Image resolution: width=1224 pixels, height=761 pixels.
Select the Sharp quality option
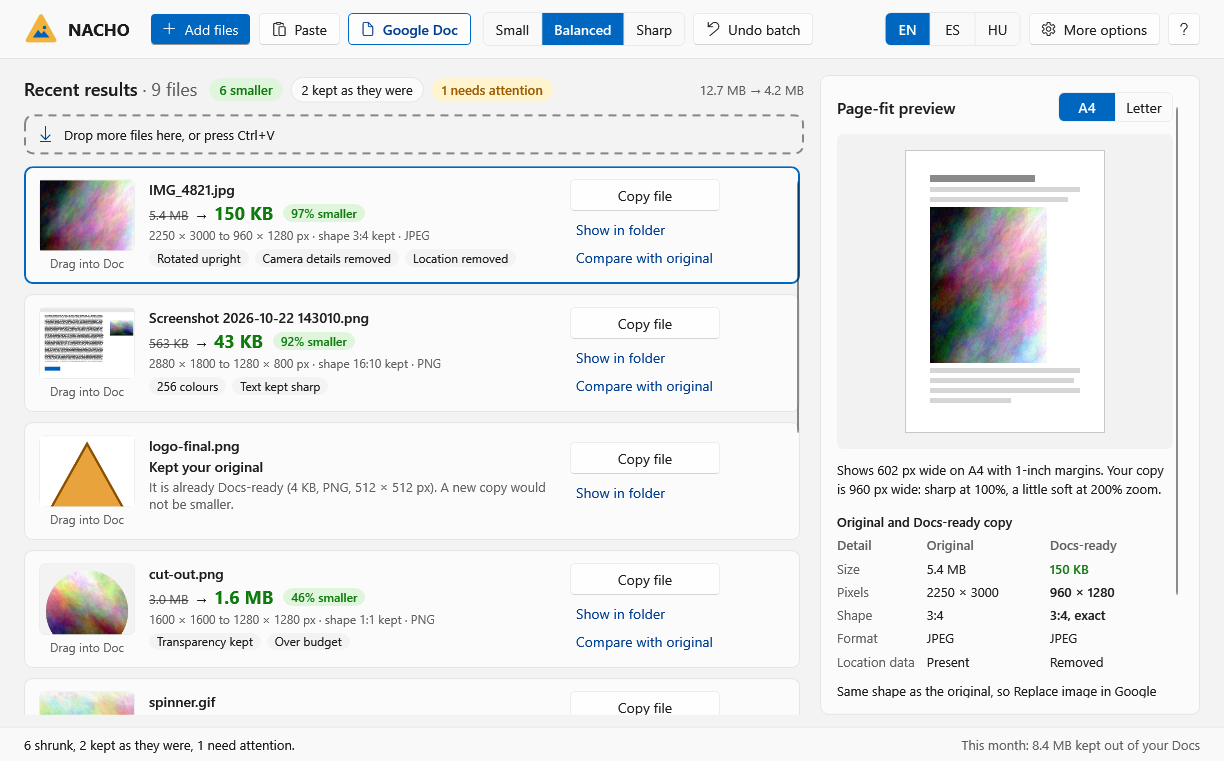tap(654, 29)
